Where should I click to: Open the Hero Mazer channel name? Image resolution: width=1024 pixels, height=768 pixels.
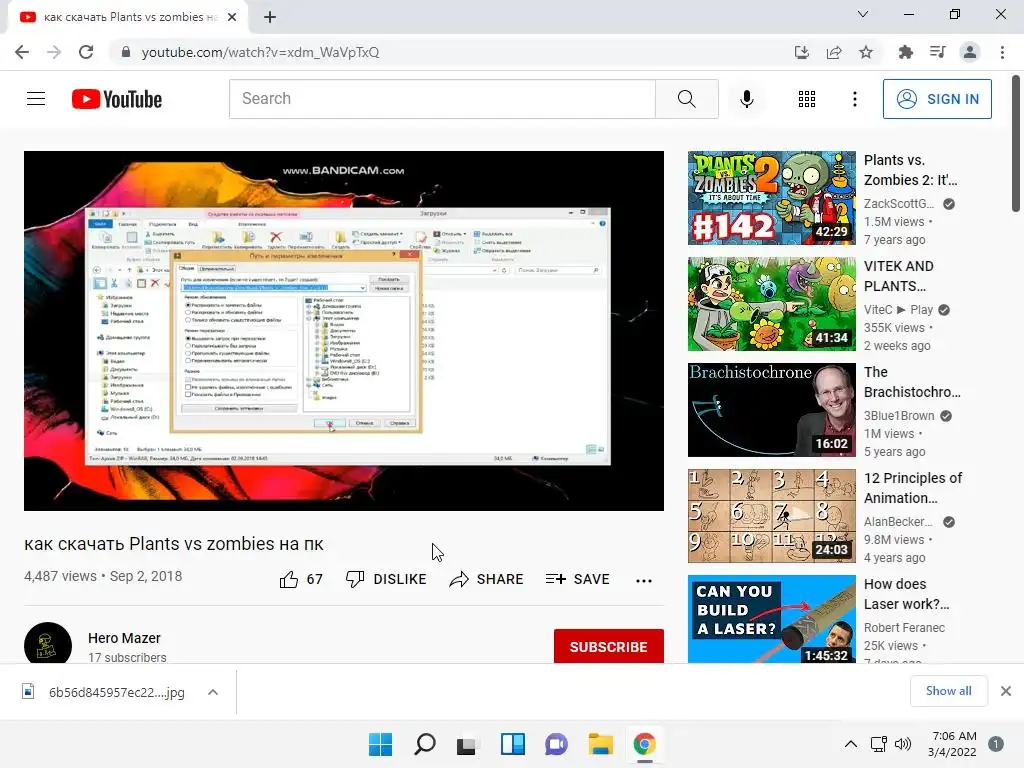coord(124,638)
